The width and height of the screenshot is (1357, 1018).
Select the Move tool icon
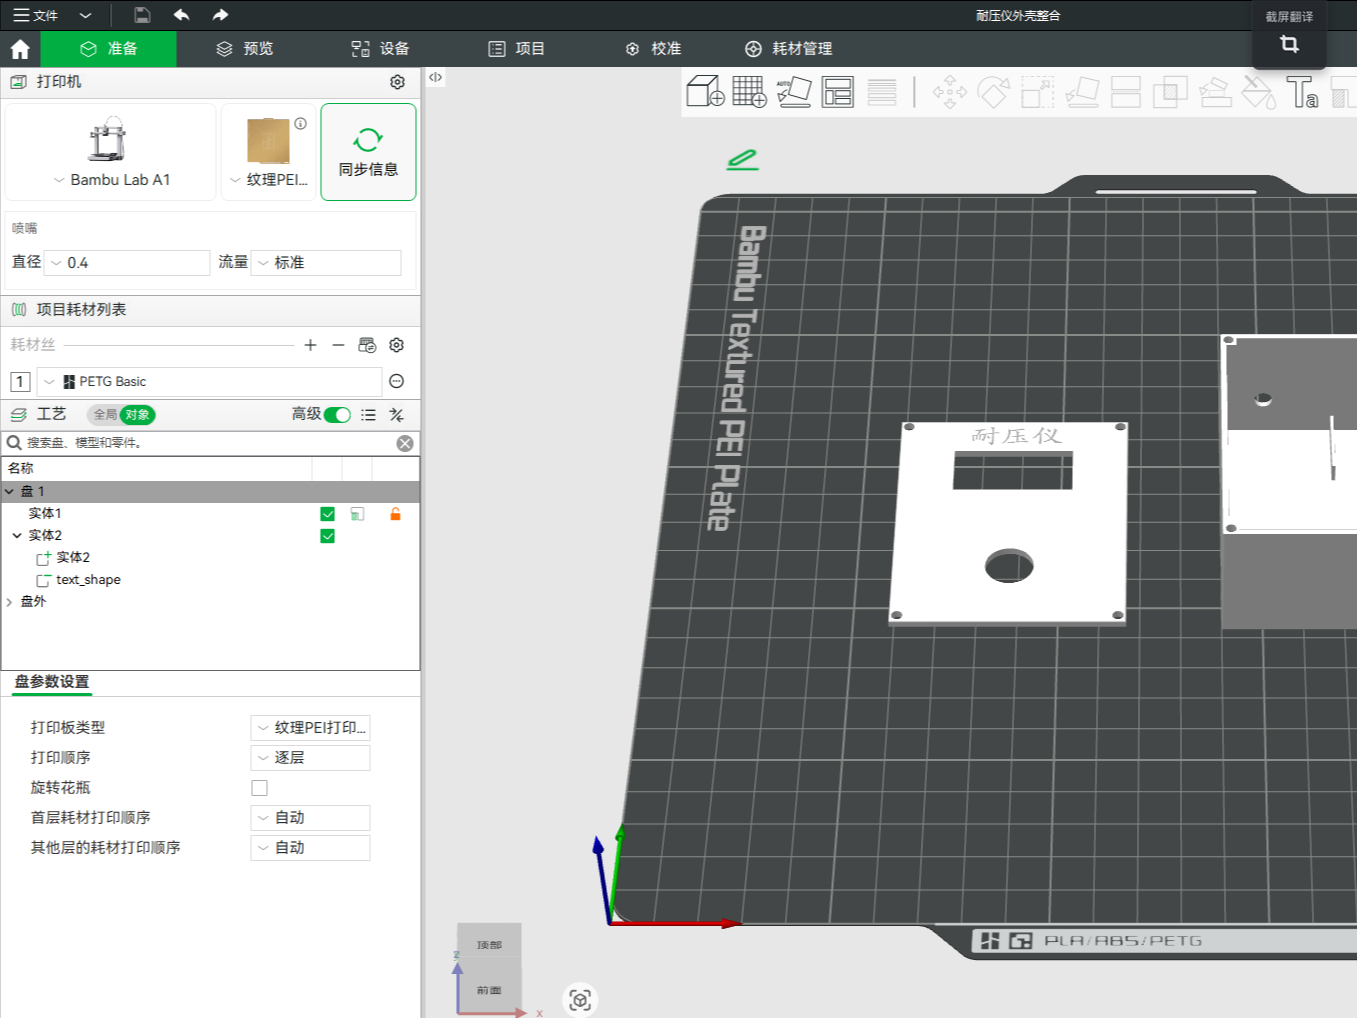click(x=949, y=92)
